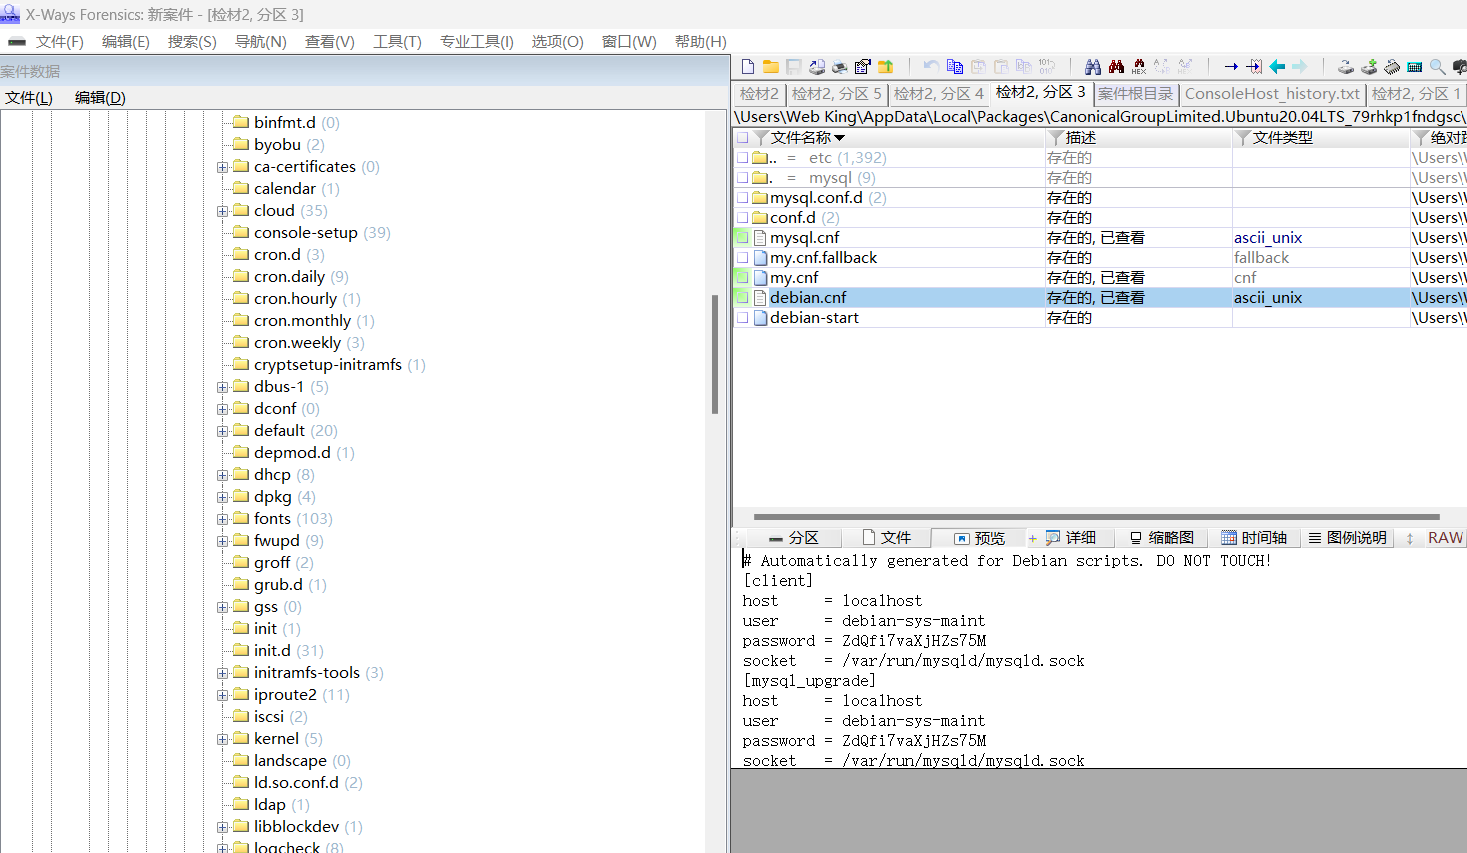Click the Find Text binoculars icon
The image size is (1467, 853).
(1093, 67)
